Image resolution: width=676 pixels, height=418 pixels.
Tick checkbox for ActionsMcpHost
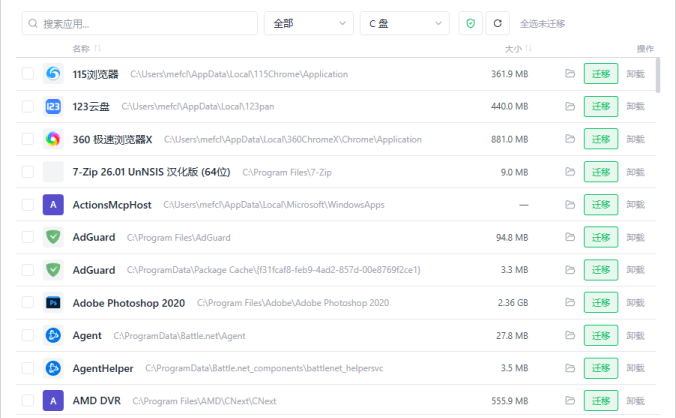point(28,205)
